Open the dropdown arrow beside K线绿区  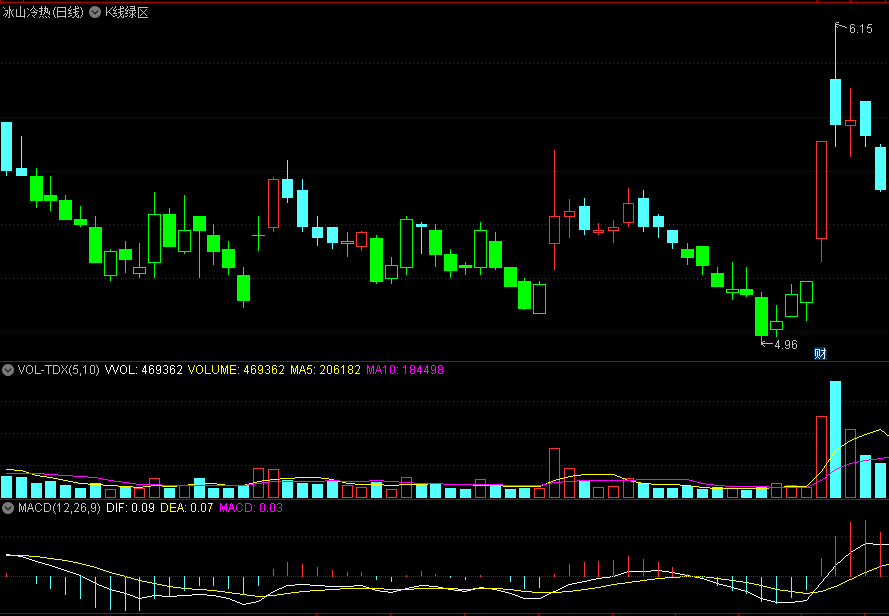pos(95,12)
